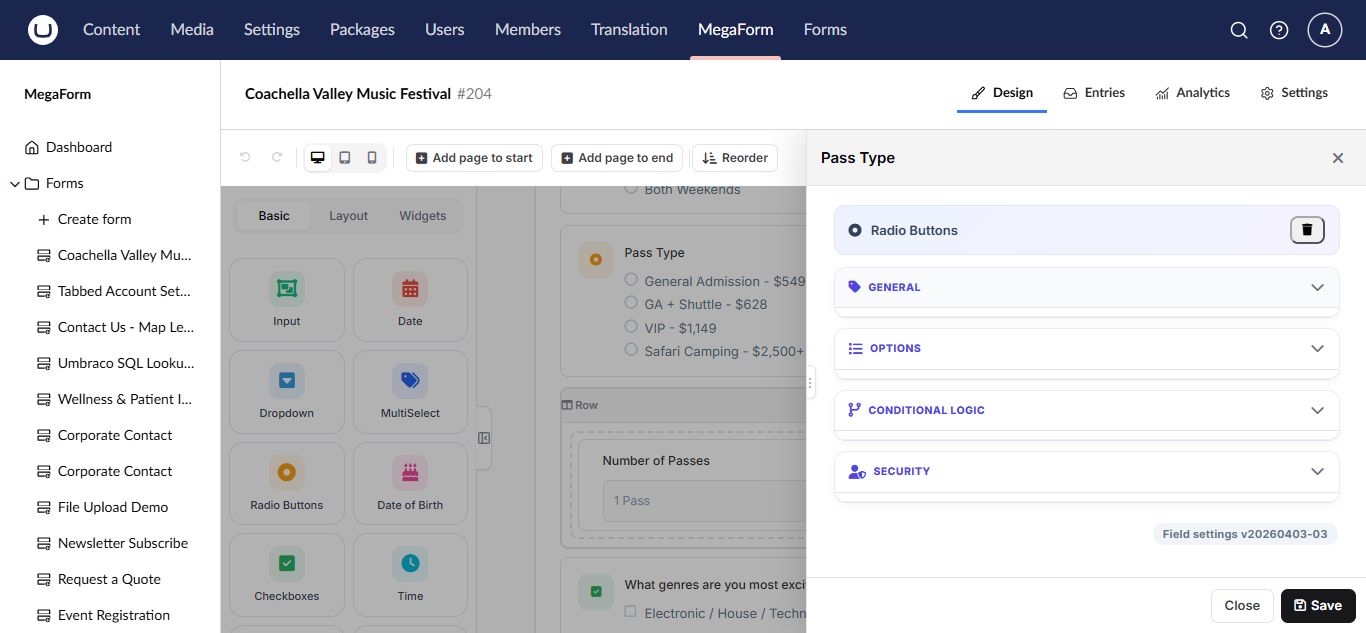
Task: Click Add page to end button
Action: [617, 158]
